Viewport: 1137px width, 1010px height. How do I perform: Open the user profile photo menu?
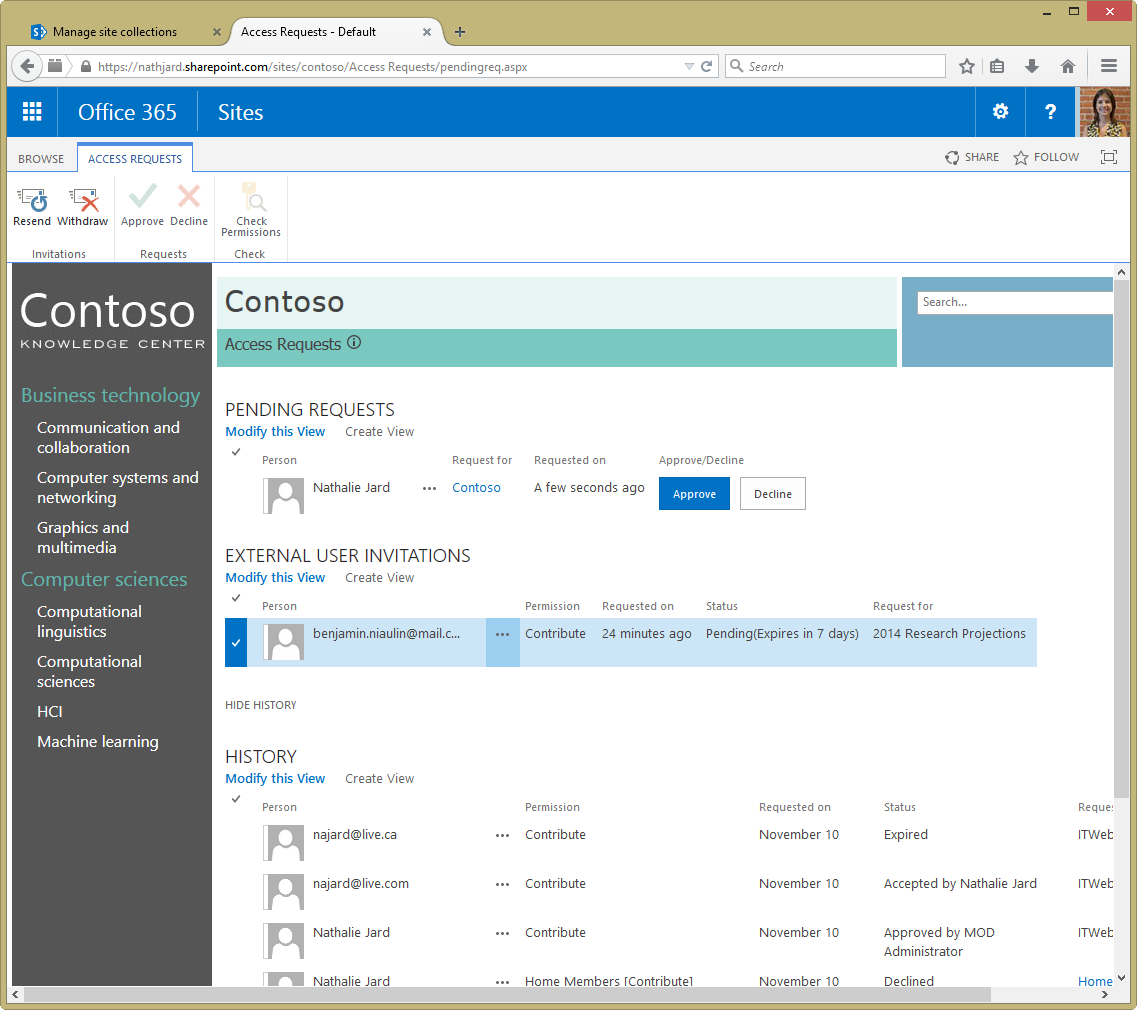(1104, 112)
